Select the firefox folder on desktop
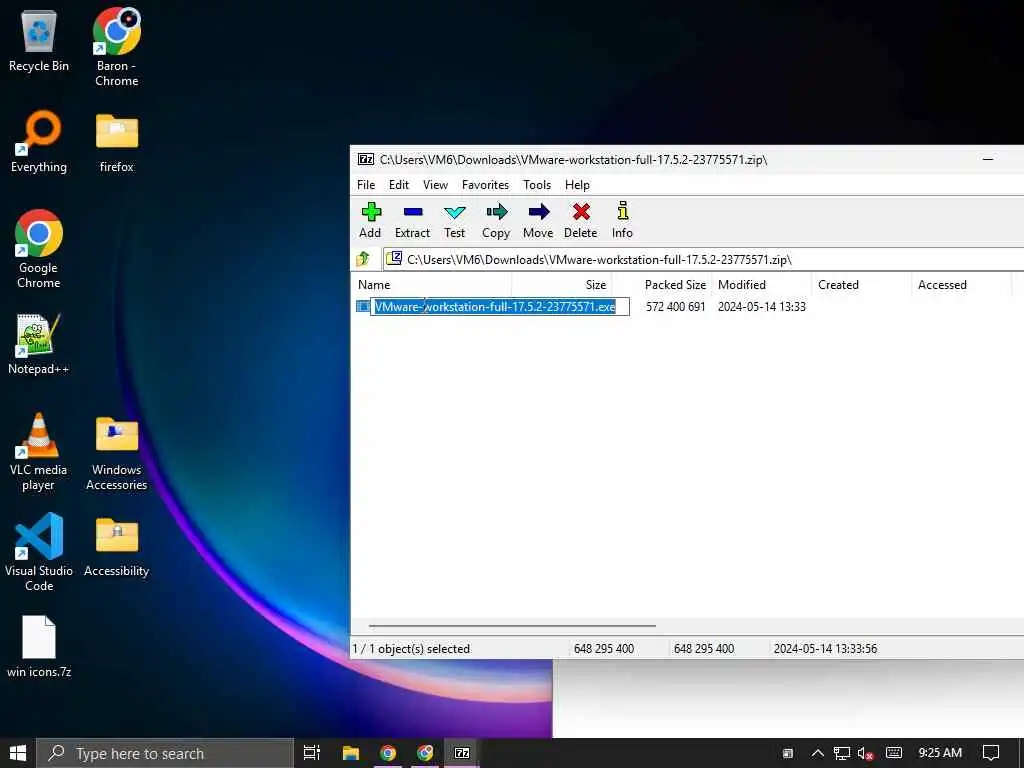The width and height of the screenshot is (1024, 768). 116,141
